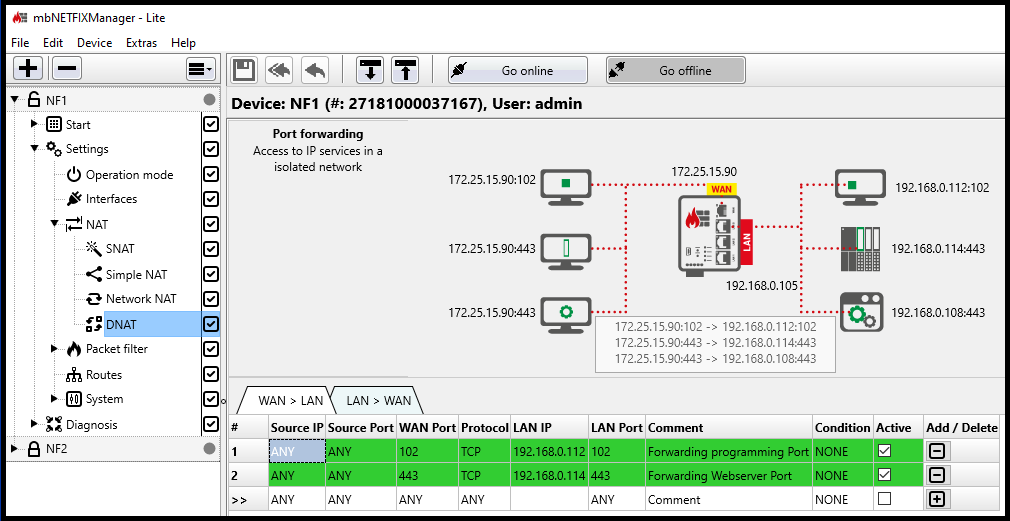The height and width of the screenshot is (521, 1010).
Task: Click the Source IP cell of rule 1
Action: coord(297,451)
